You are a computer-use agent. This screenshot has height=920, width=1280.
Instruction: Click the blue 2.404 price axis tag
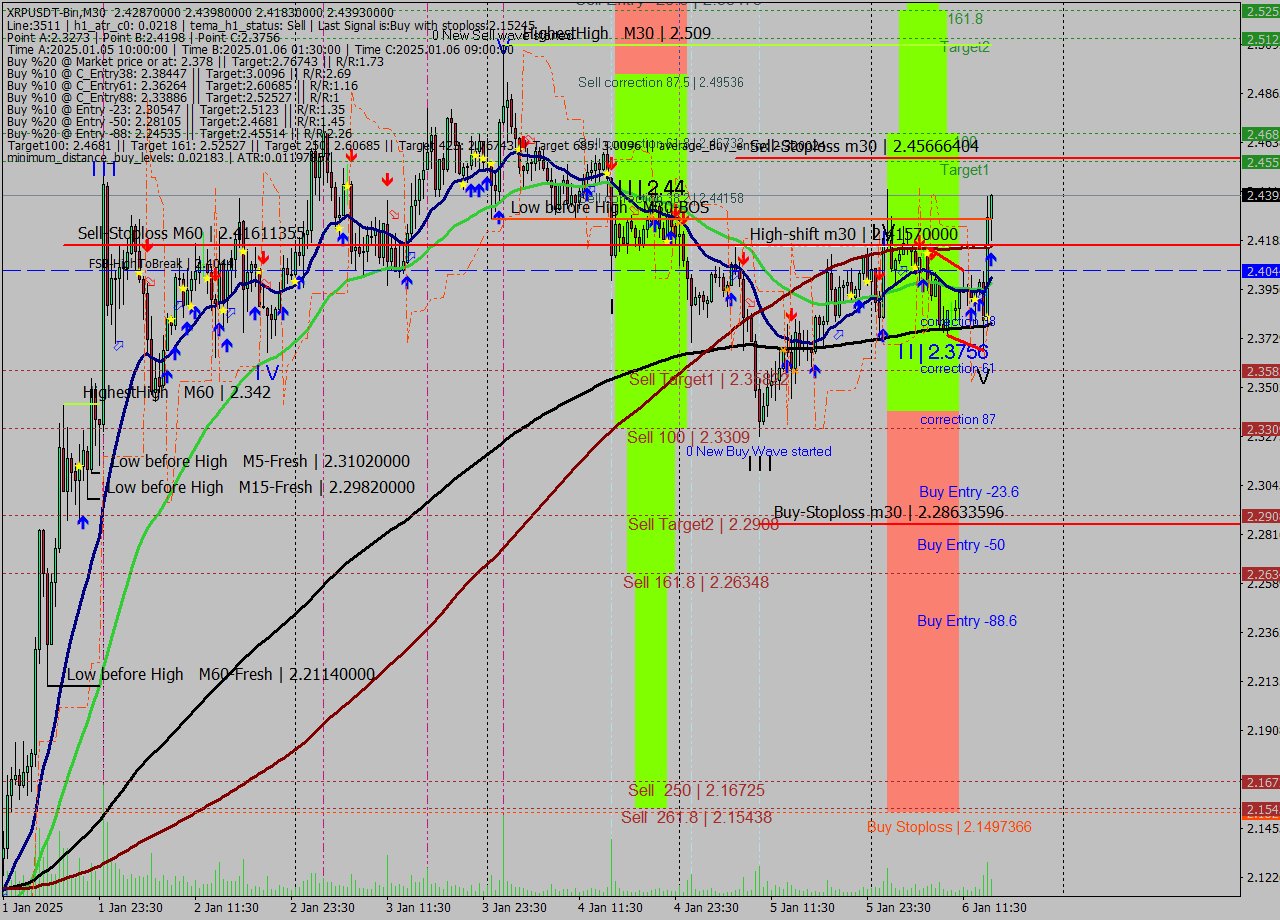(x=1260, y=271)
